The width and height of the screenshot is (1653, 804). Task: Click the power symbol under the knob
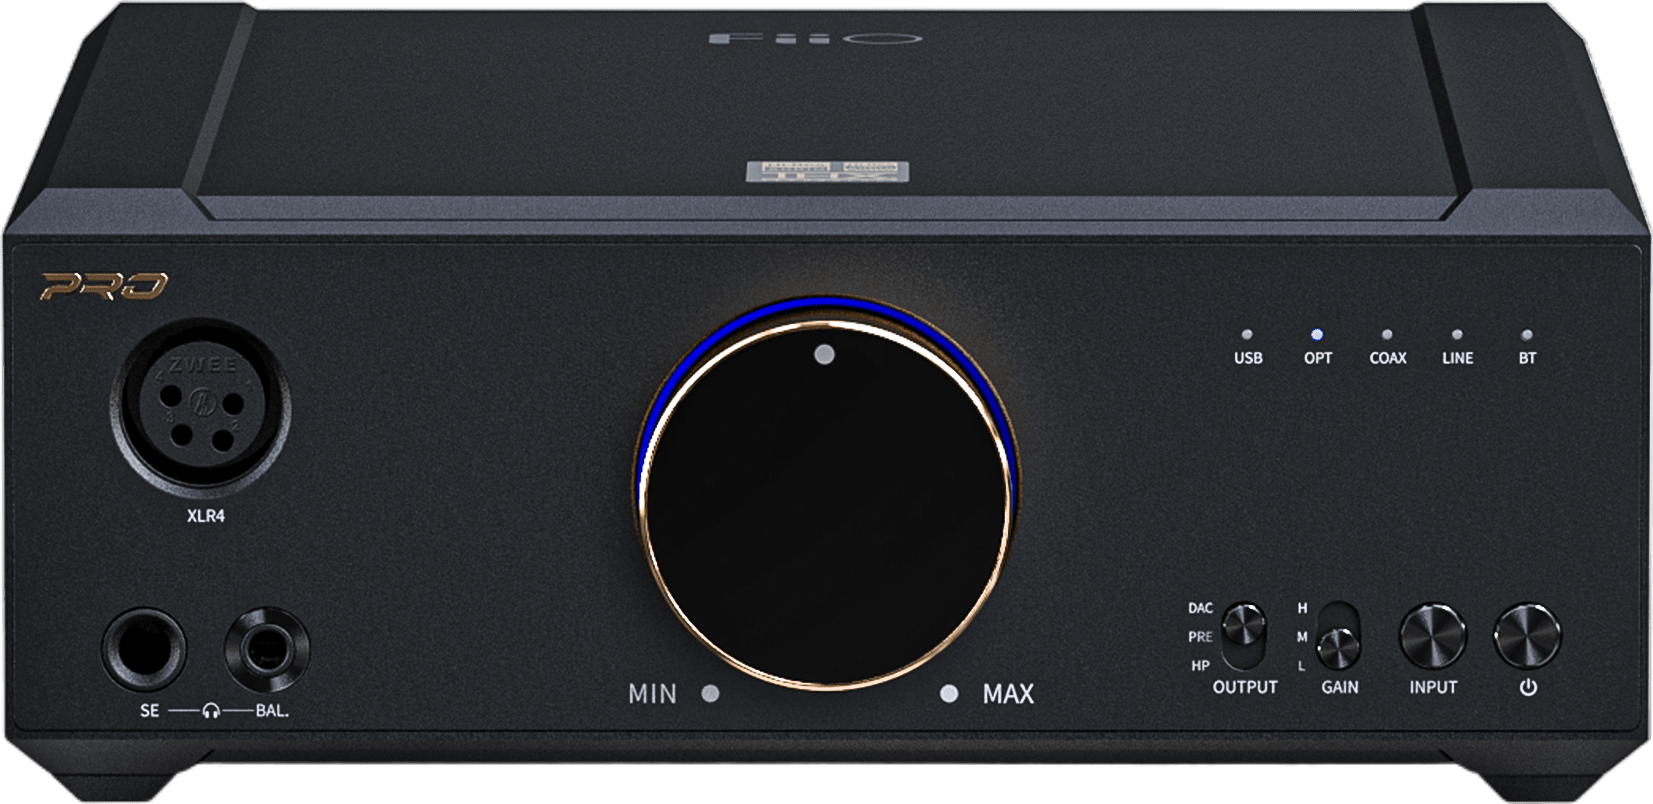point(1528,687)
